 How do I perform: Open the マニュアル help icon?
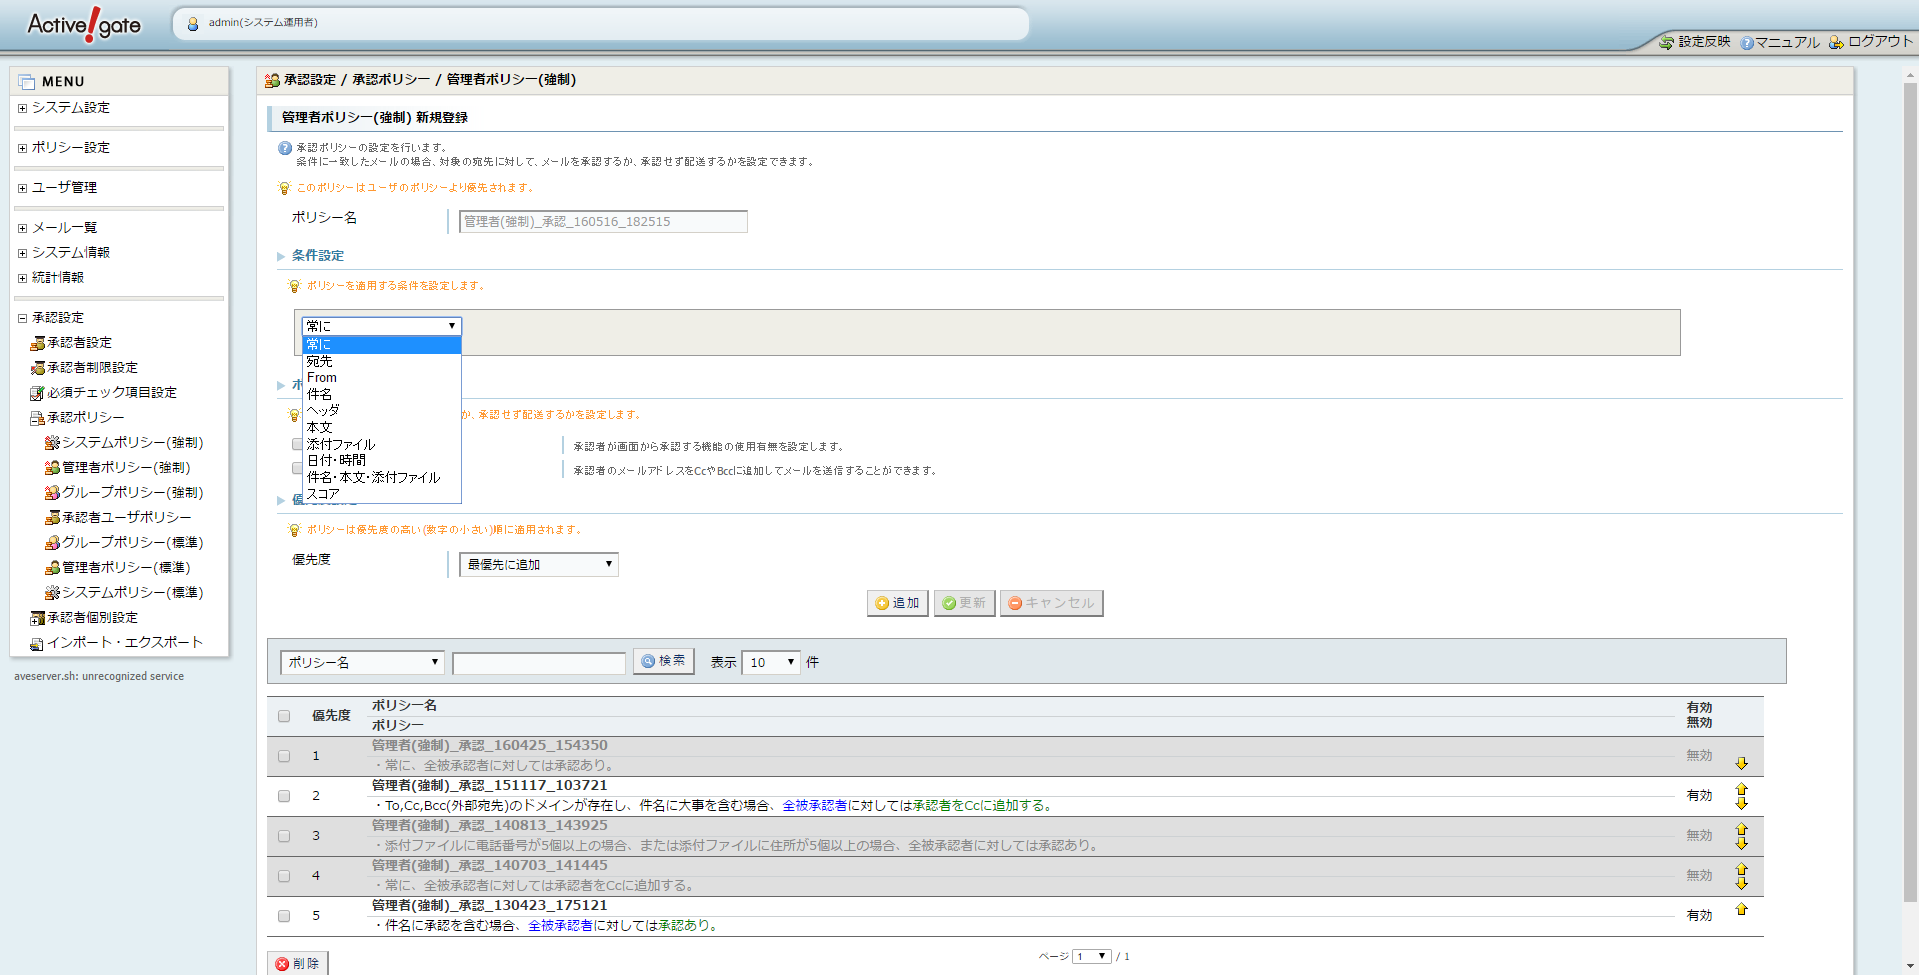tap(1747, 43)
